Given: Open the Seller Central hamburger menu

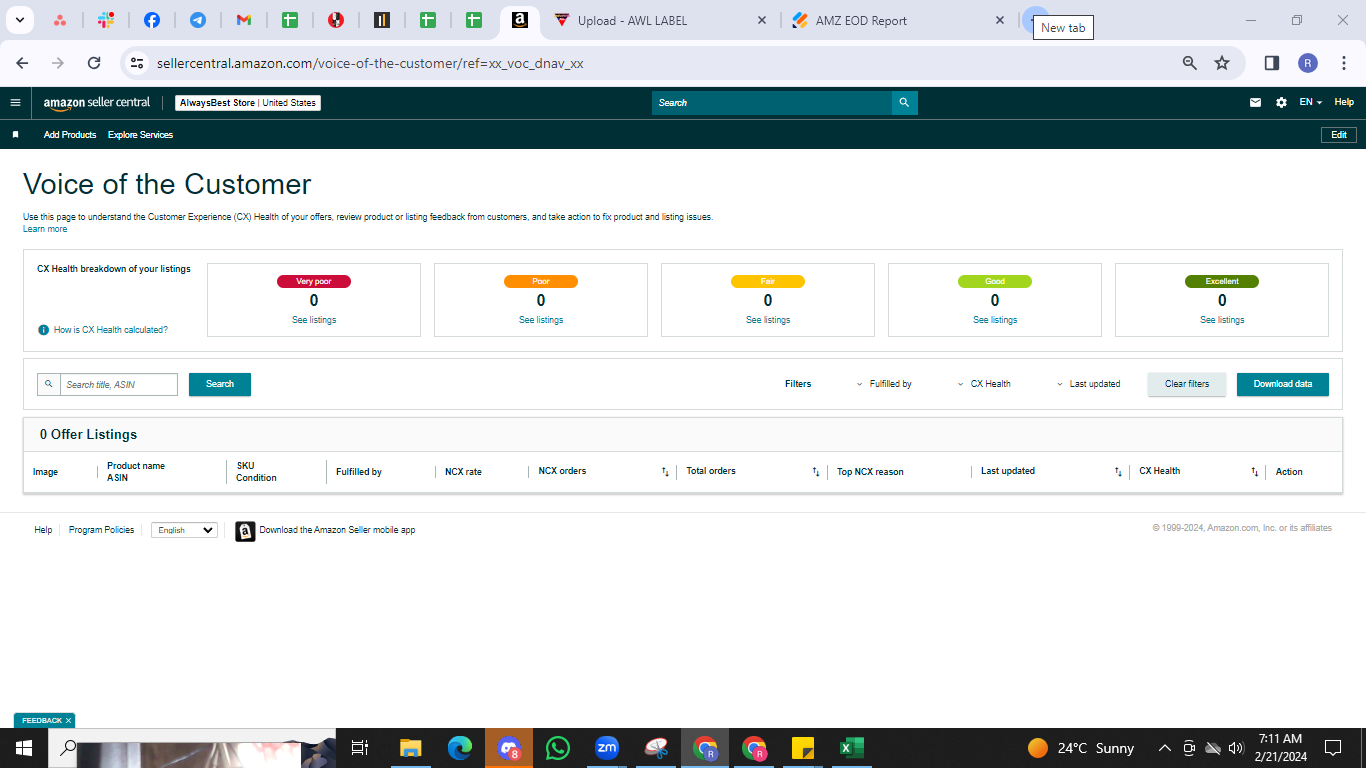Looking at the screenshot, I should click(15, 102).
